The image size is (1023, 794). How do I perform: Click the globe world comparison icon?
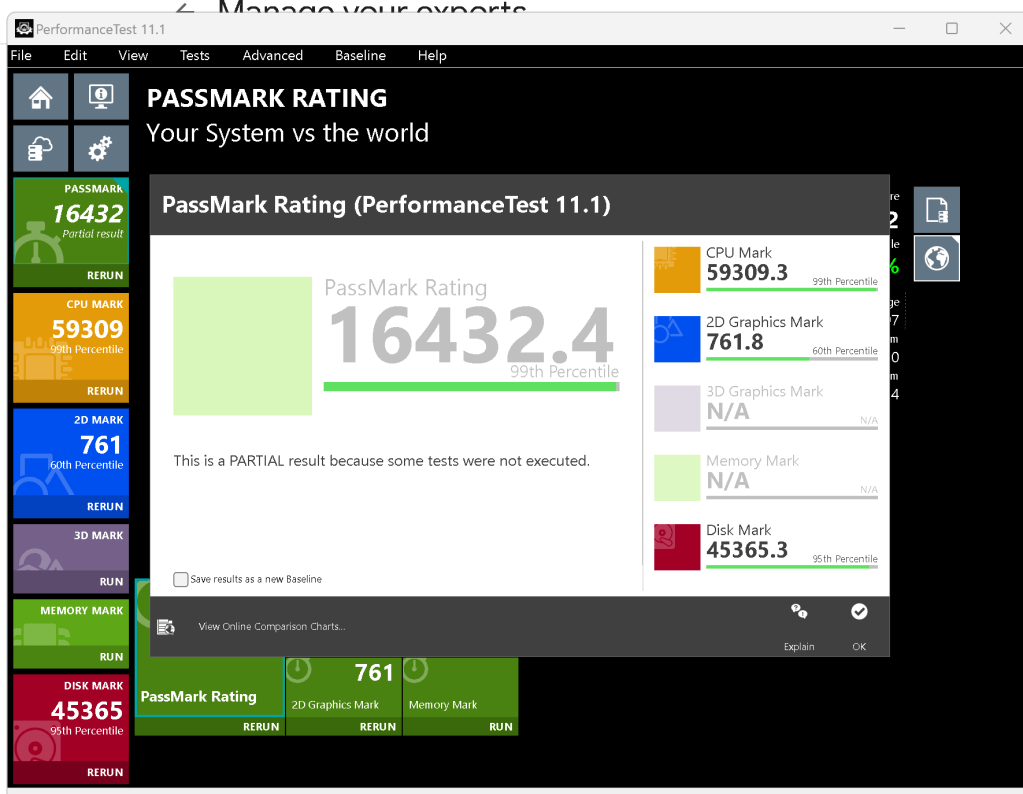click(936, 258)
